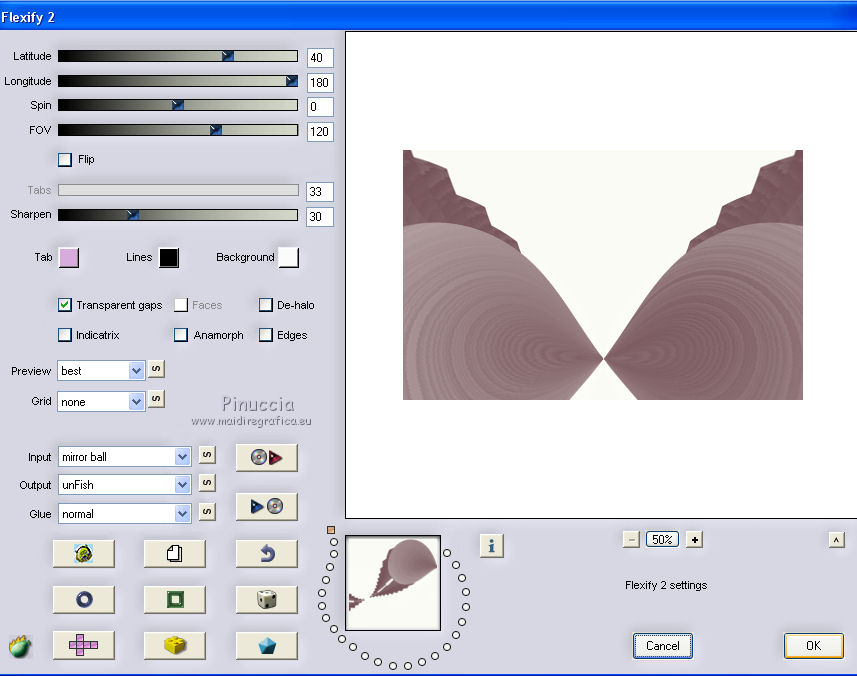
Task: Click the dice randomize button
Action: point(267,599)
